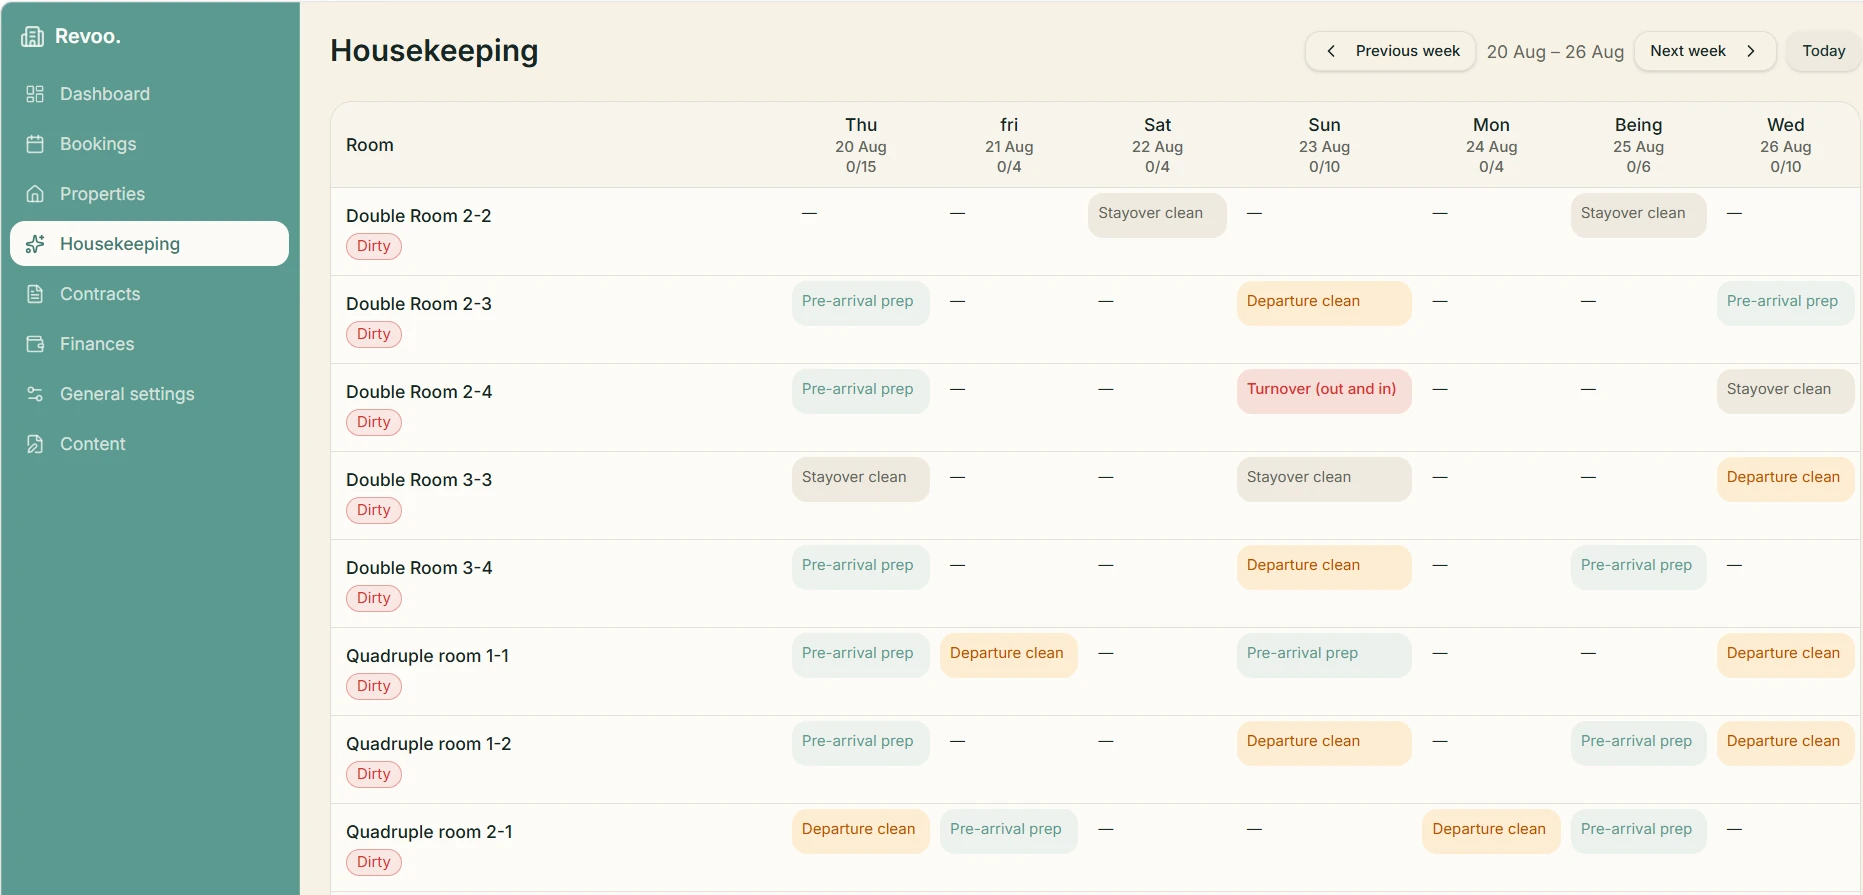1863x895 pixels.
Task: Open Departure clean for Quadruple room 2-1 Monday
Action: (1491, 831)
